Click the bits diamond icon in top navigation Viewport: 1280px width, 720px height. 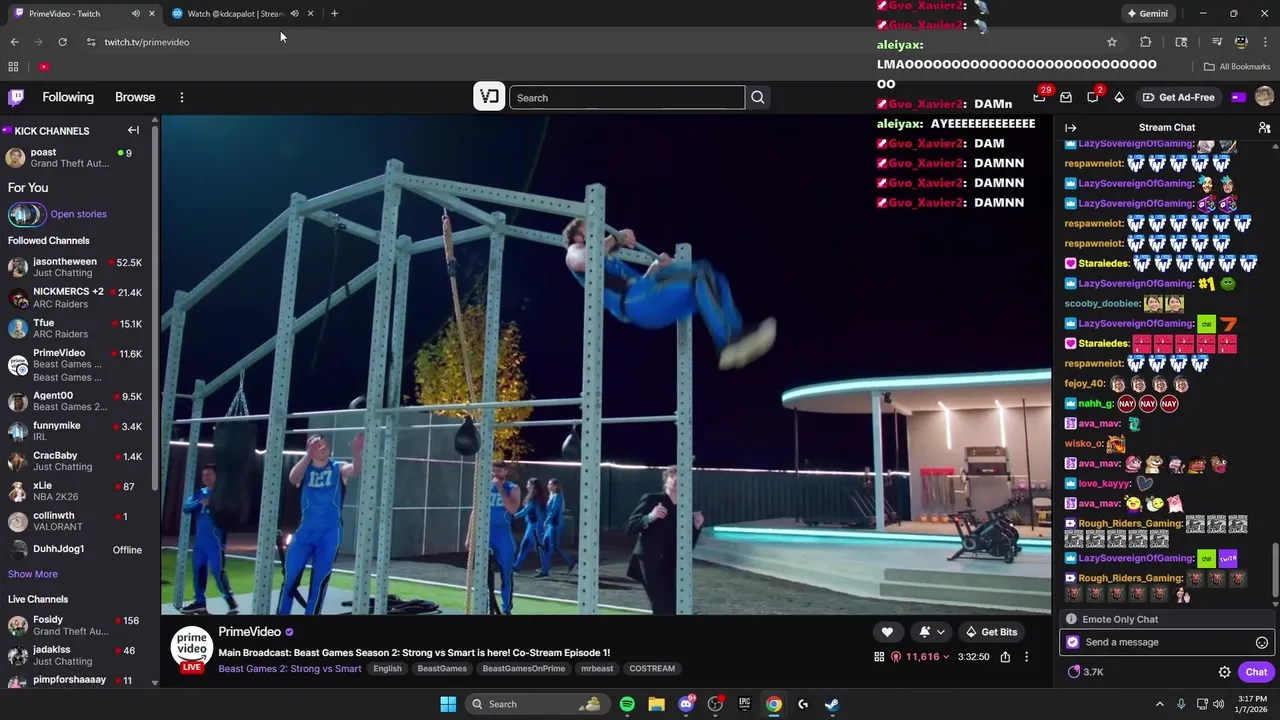pyautogui.click(x=1119, y=97)
